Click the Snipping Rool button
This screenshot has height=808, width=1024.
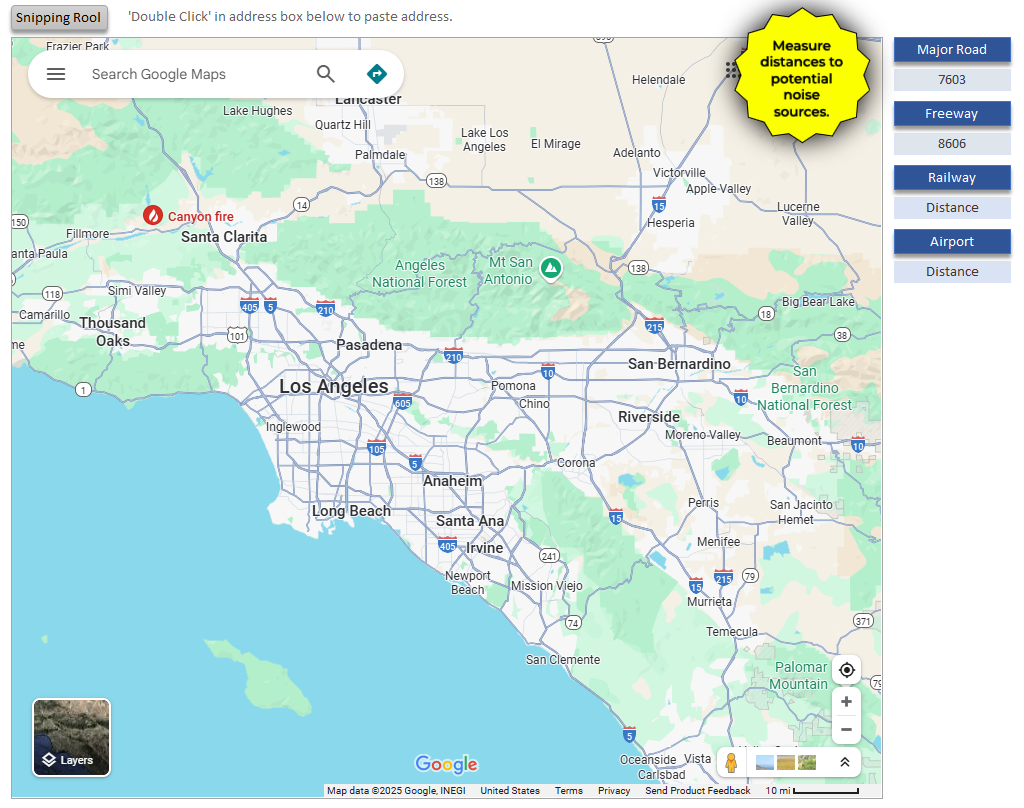tap(59, 18)
